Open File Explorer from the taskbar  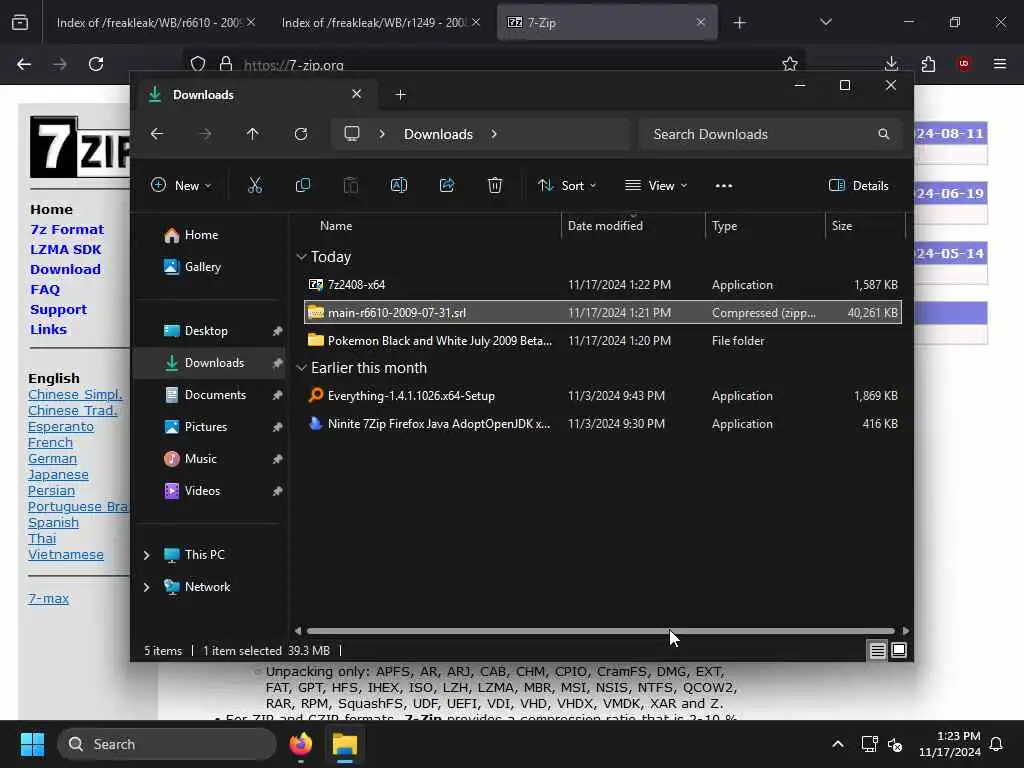point(344,744)
